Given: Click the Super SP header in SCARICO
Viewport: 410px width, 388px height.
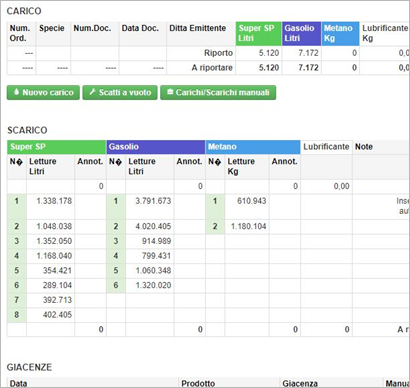Looking at the screenshot, I should [57, 147].
